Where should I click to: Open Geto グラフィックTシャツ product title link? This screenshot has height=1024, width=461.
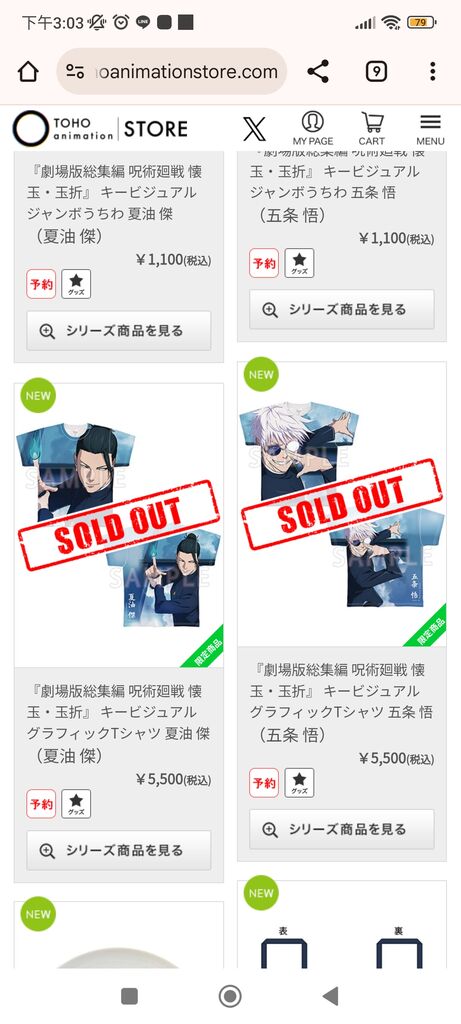click(x=118, y=723)
